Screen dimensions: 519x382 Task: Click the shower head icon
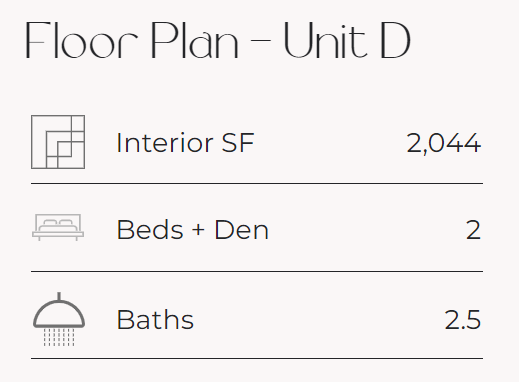59,319
